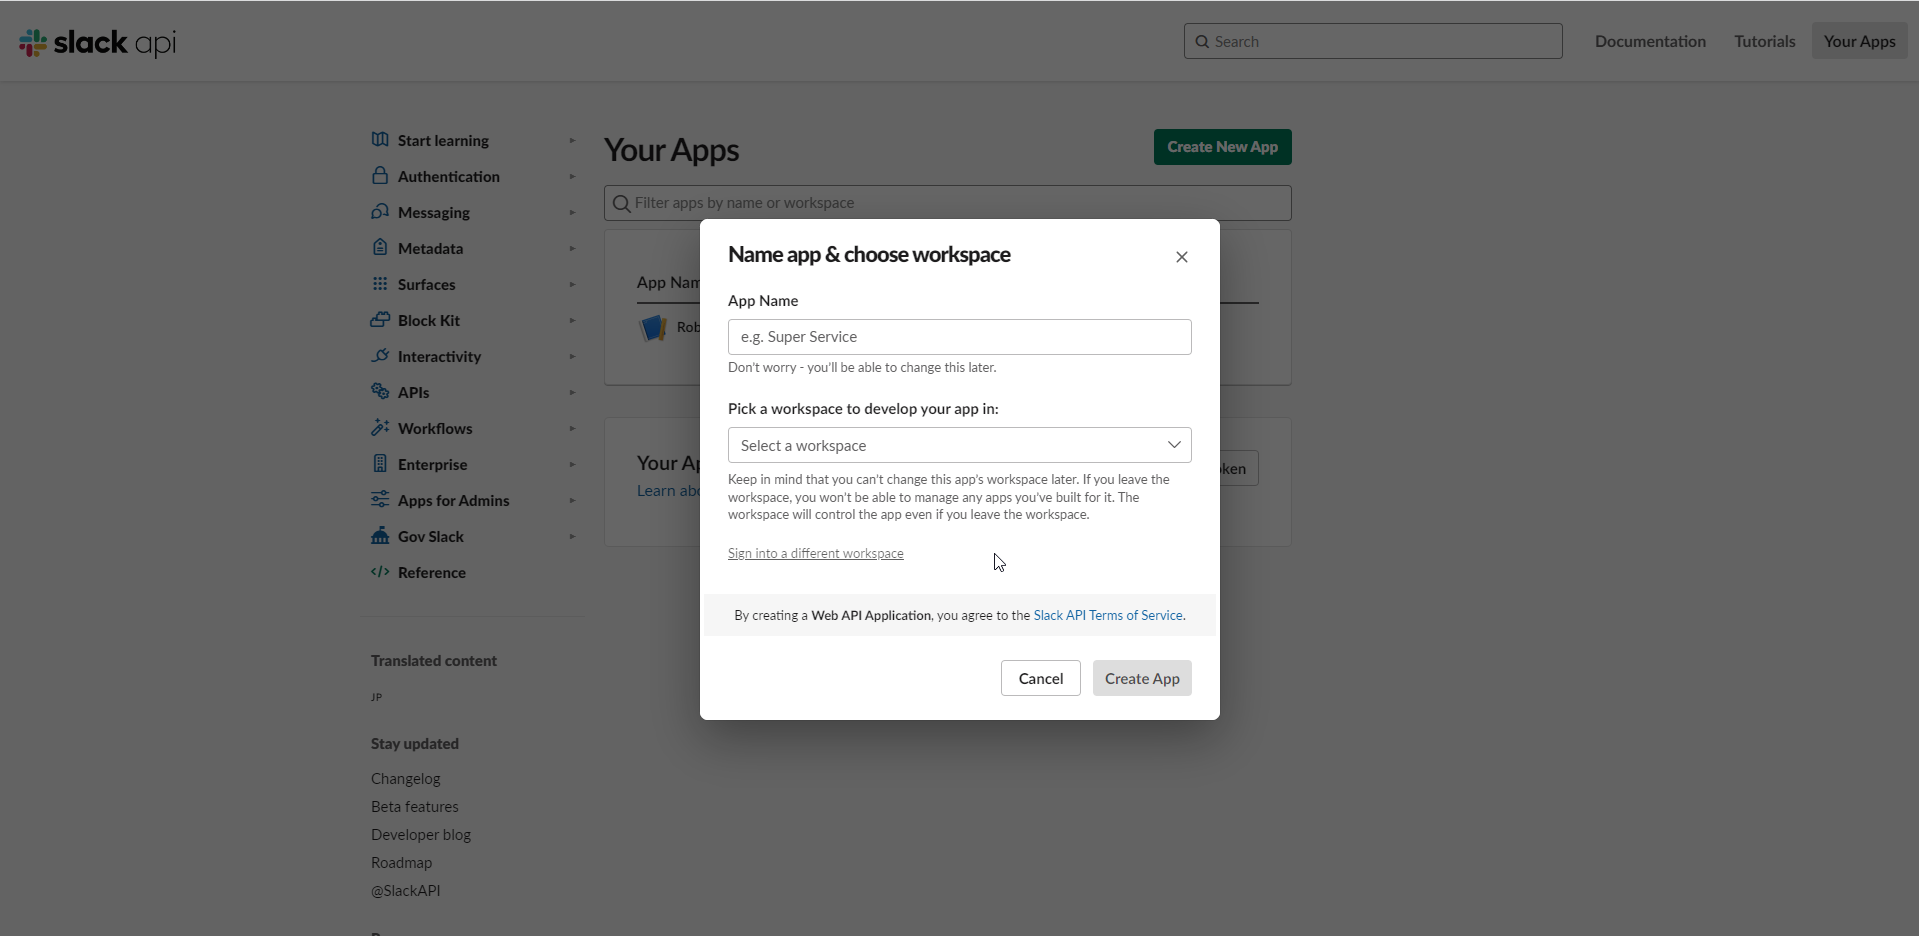Viewport: 1919px width, 936px height.
Task: Expand the Interactivity section arrow
Action: pyautogui.click(x=572, y=356)
